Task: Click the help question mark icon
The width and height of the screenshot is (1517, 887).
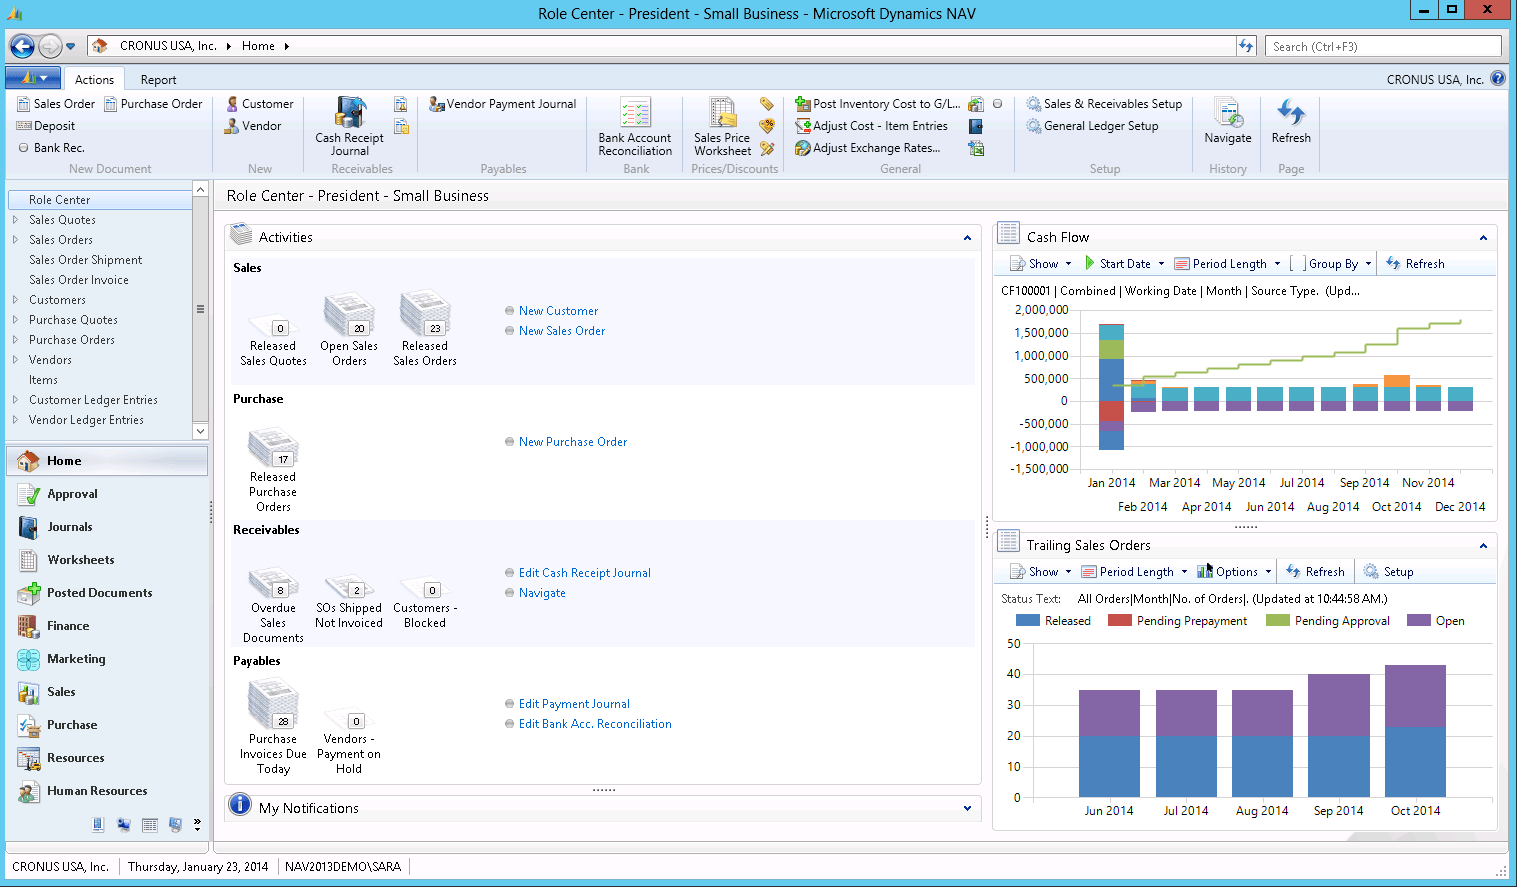Action: (1497, 79)
